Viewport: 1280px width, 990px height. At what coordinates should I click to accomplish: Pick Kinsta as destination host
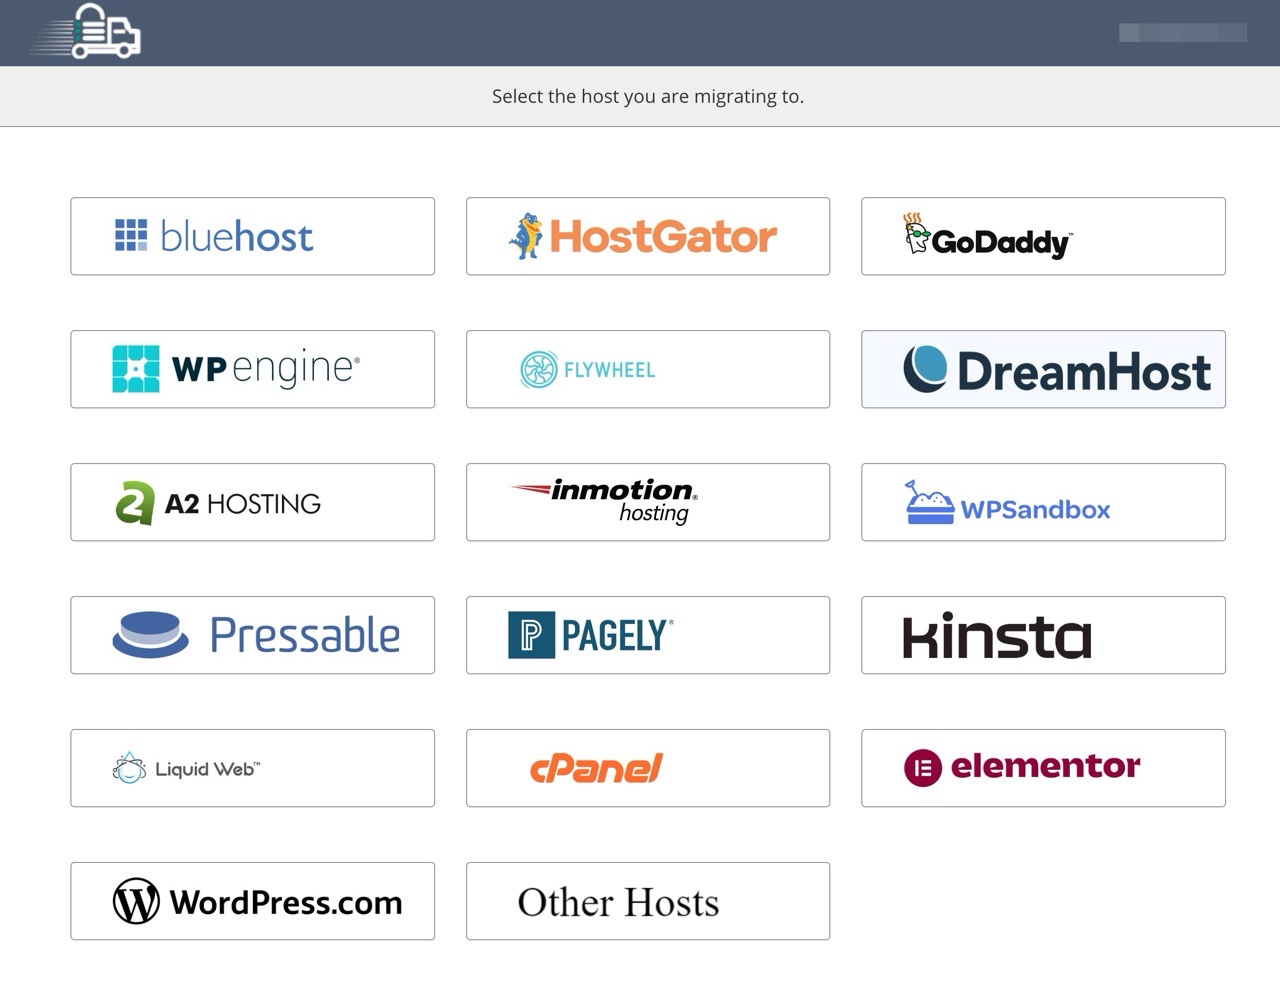[1043, 635]
